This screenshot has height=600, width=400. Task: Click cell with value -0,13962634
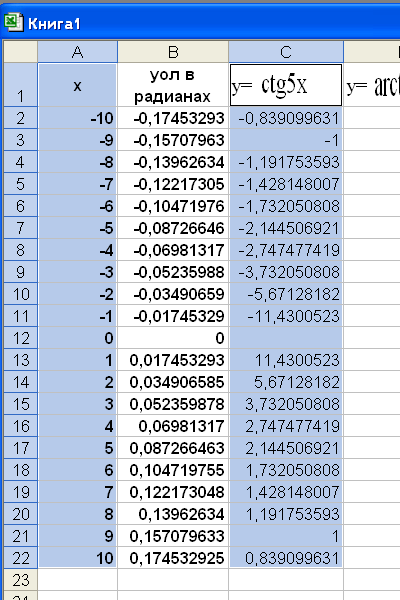click(173, 162)
